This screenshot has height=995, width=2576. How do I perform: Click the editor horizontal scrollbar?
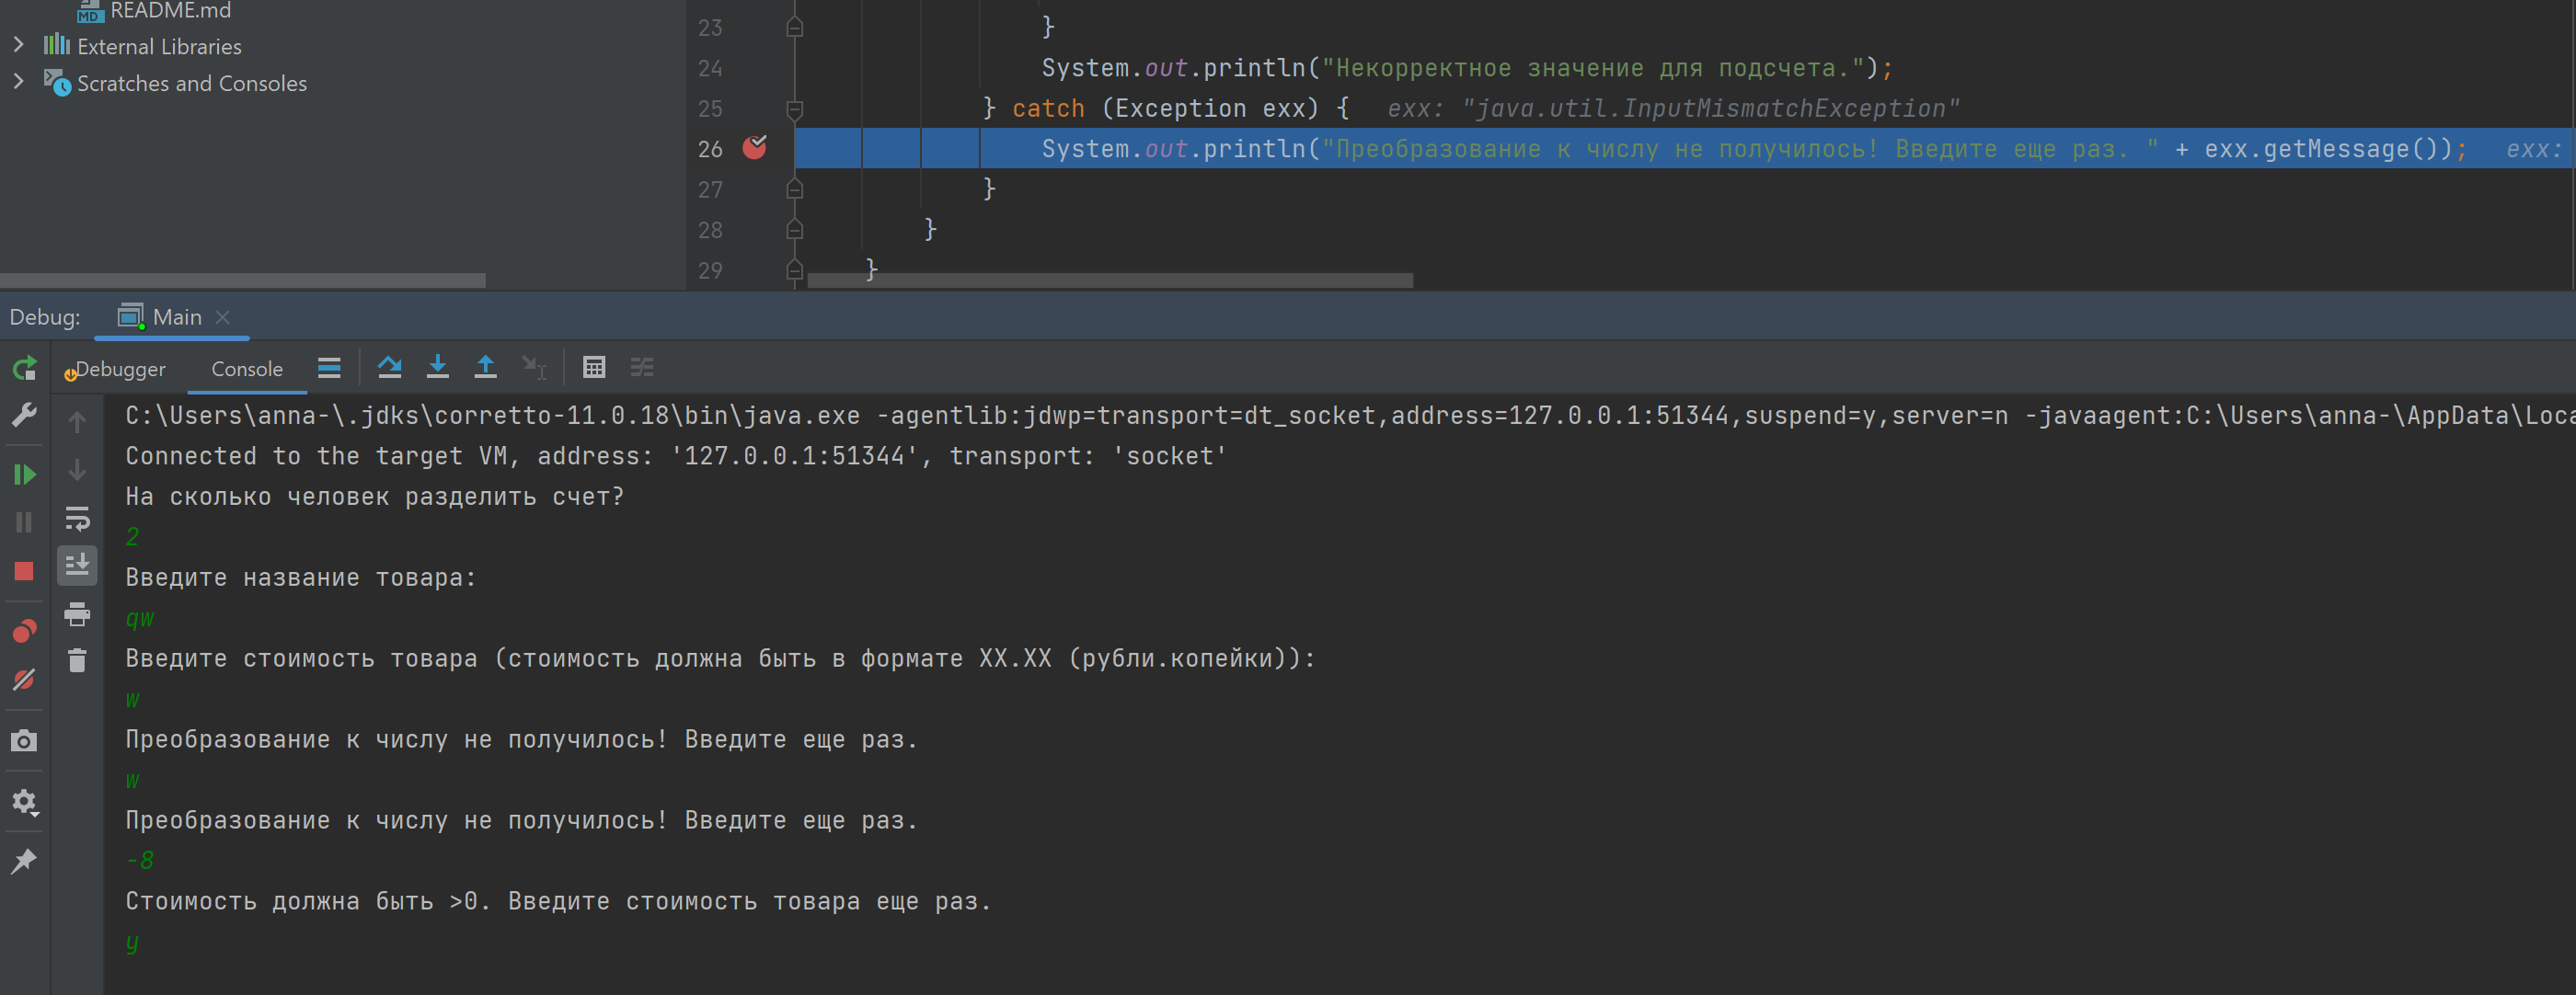tap(1110, 281)
